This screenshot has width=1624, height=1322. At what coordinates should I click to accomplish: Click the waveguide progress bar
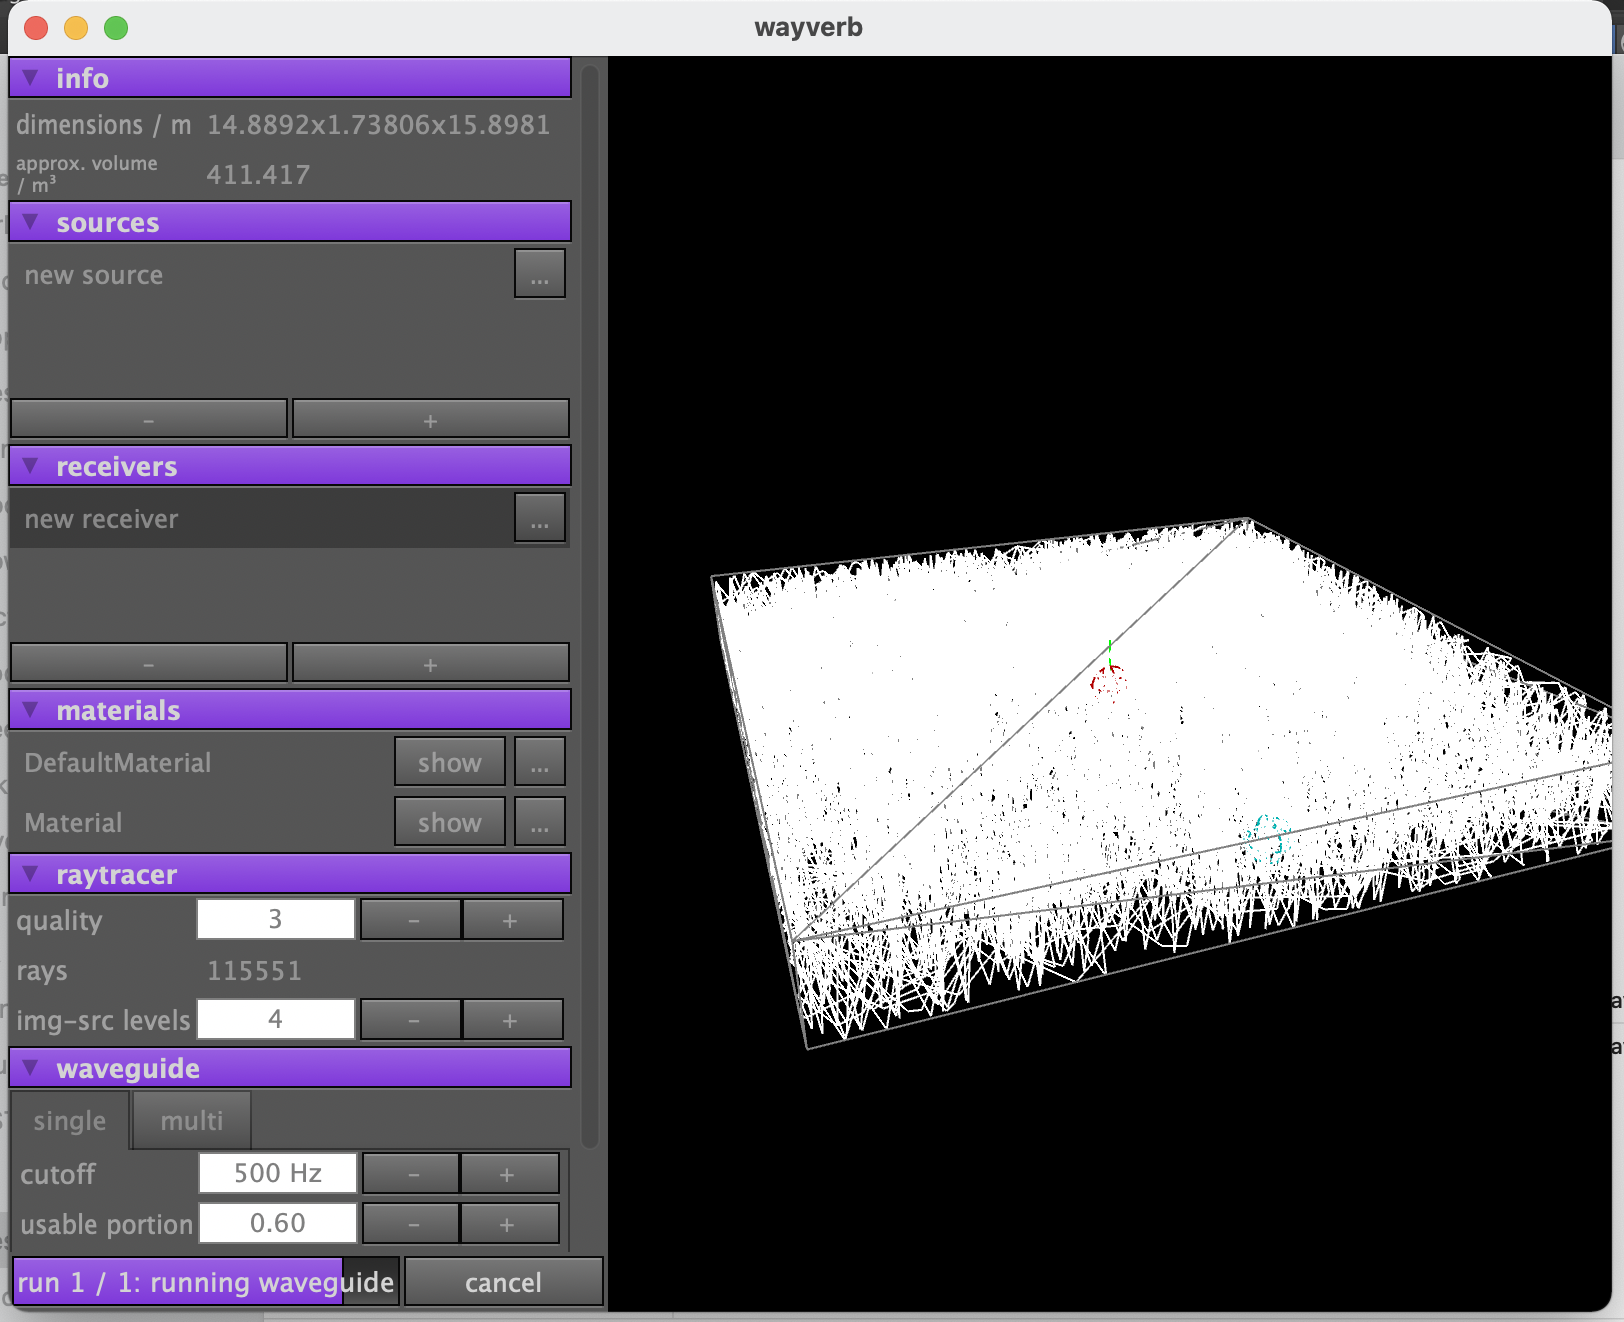coord(205,1282)
